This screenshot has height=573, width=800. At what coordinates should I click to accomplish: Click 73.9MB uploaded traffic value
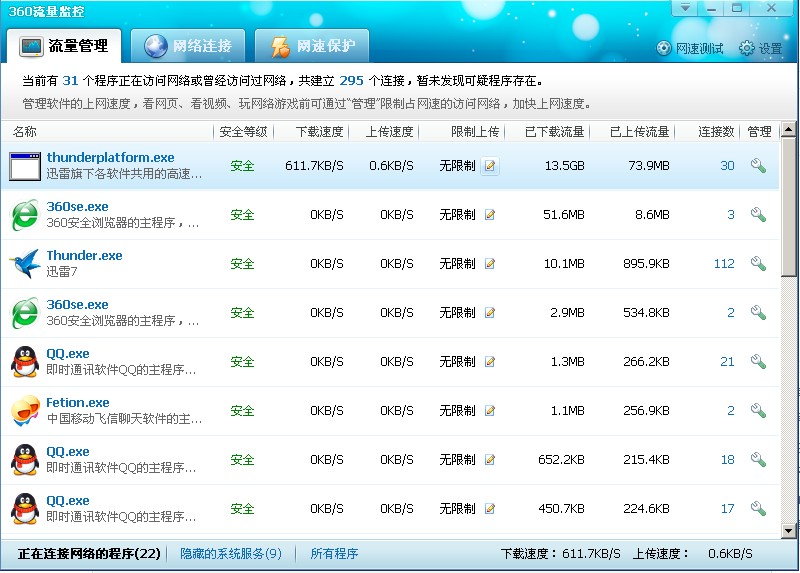point(648,165)
